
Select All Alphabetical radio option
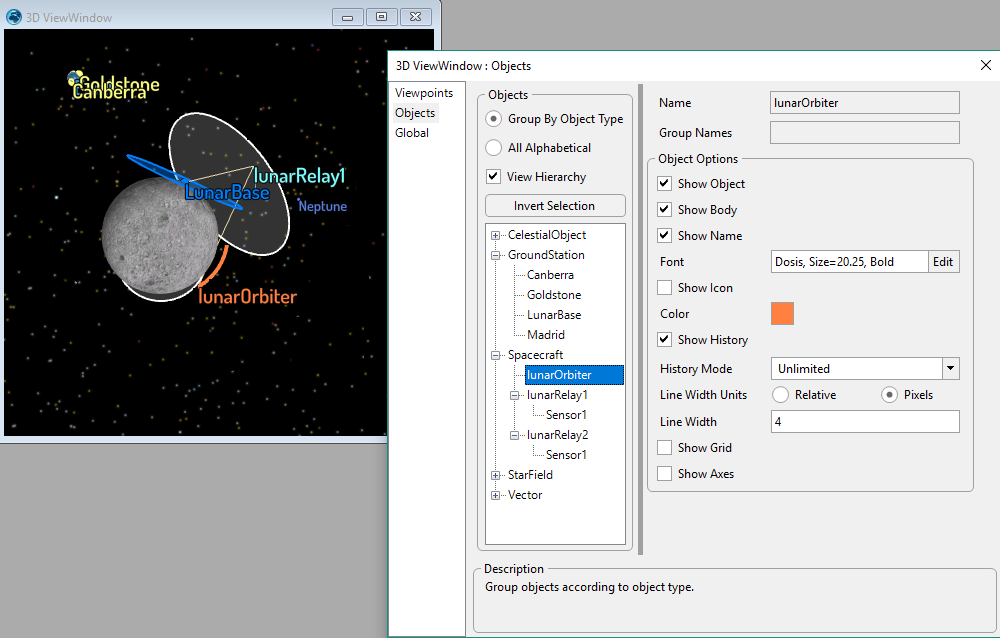pos(494,147)
